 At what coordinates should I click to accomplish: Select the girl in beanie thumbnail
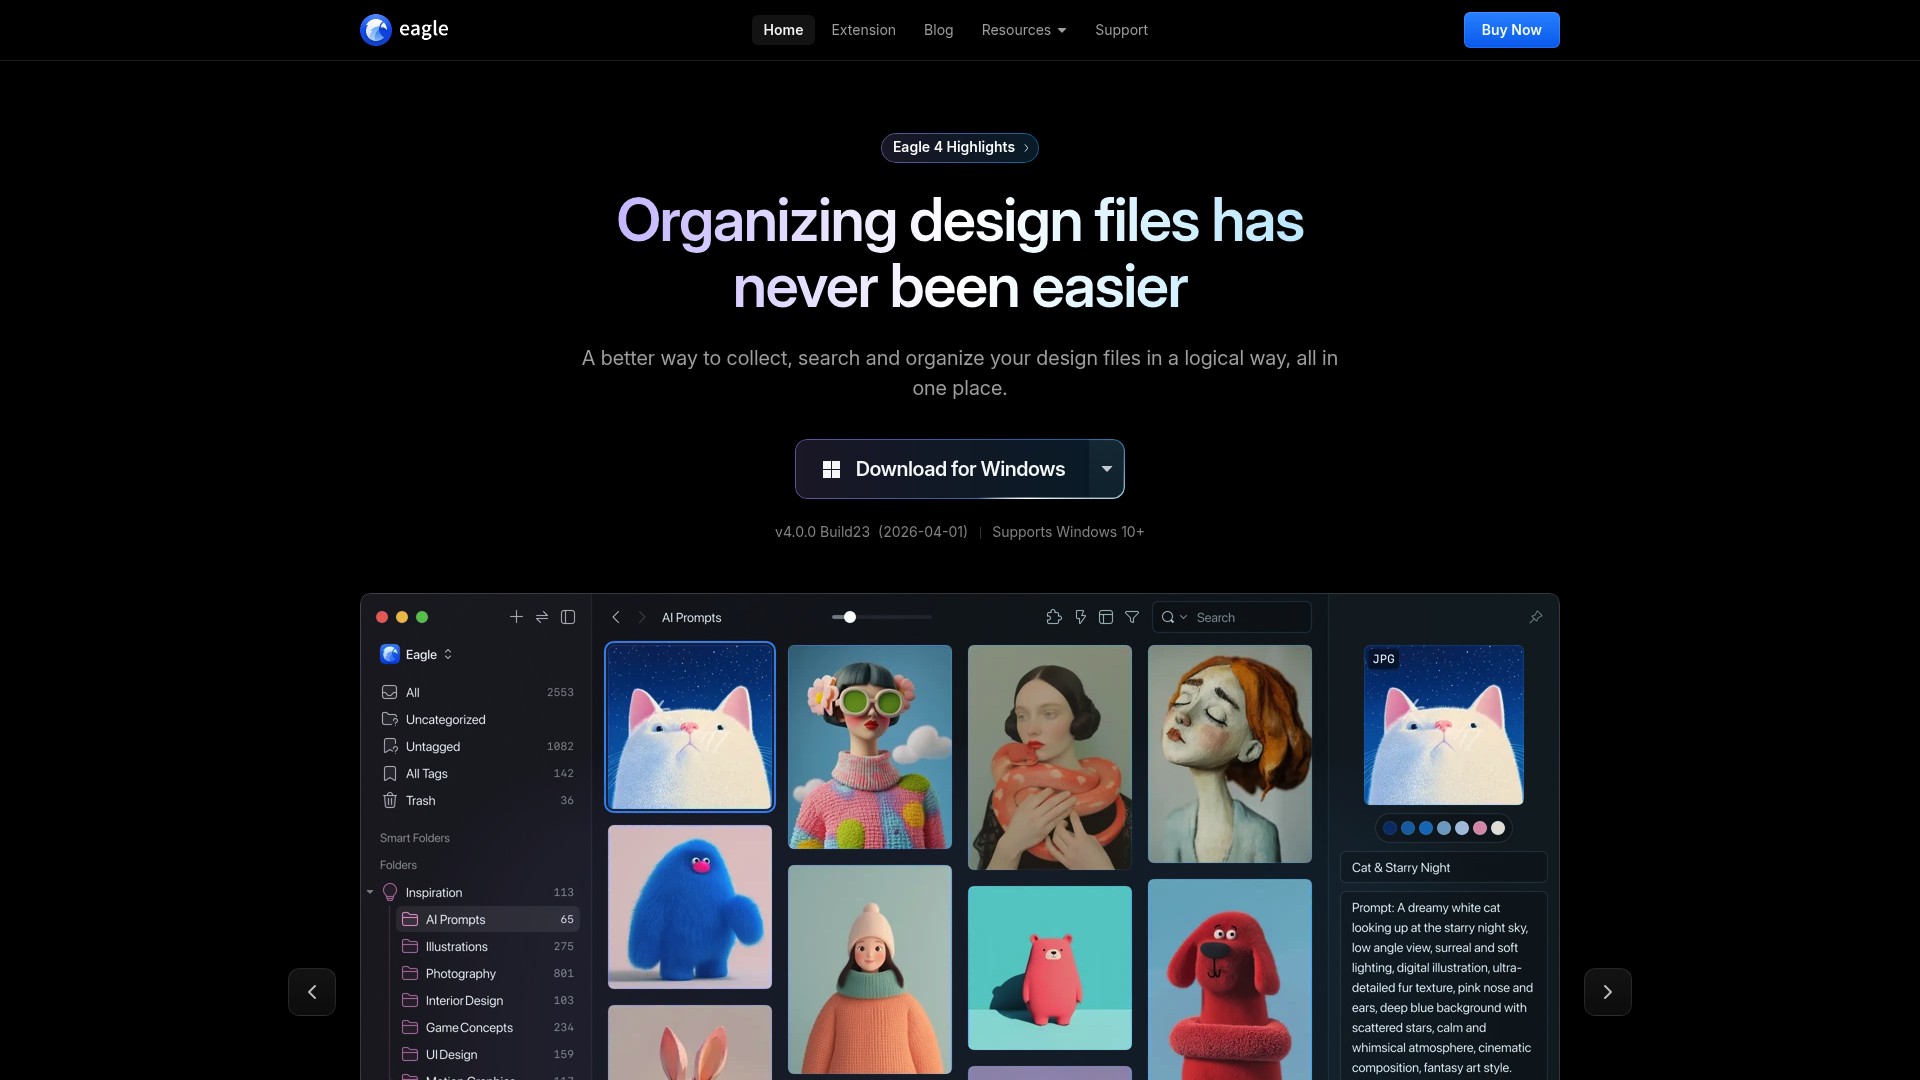coord(870,970)
